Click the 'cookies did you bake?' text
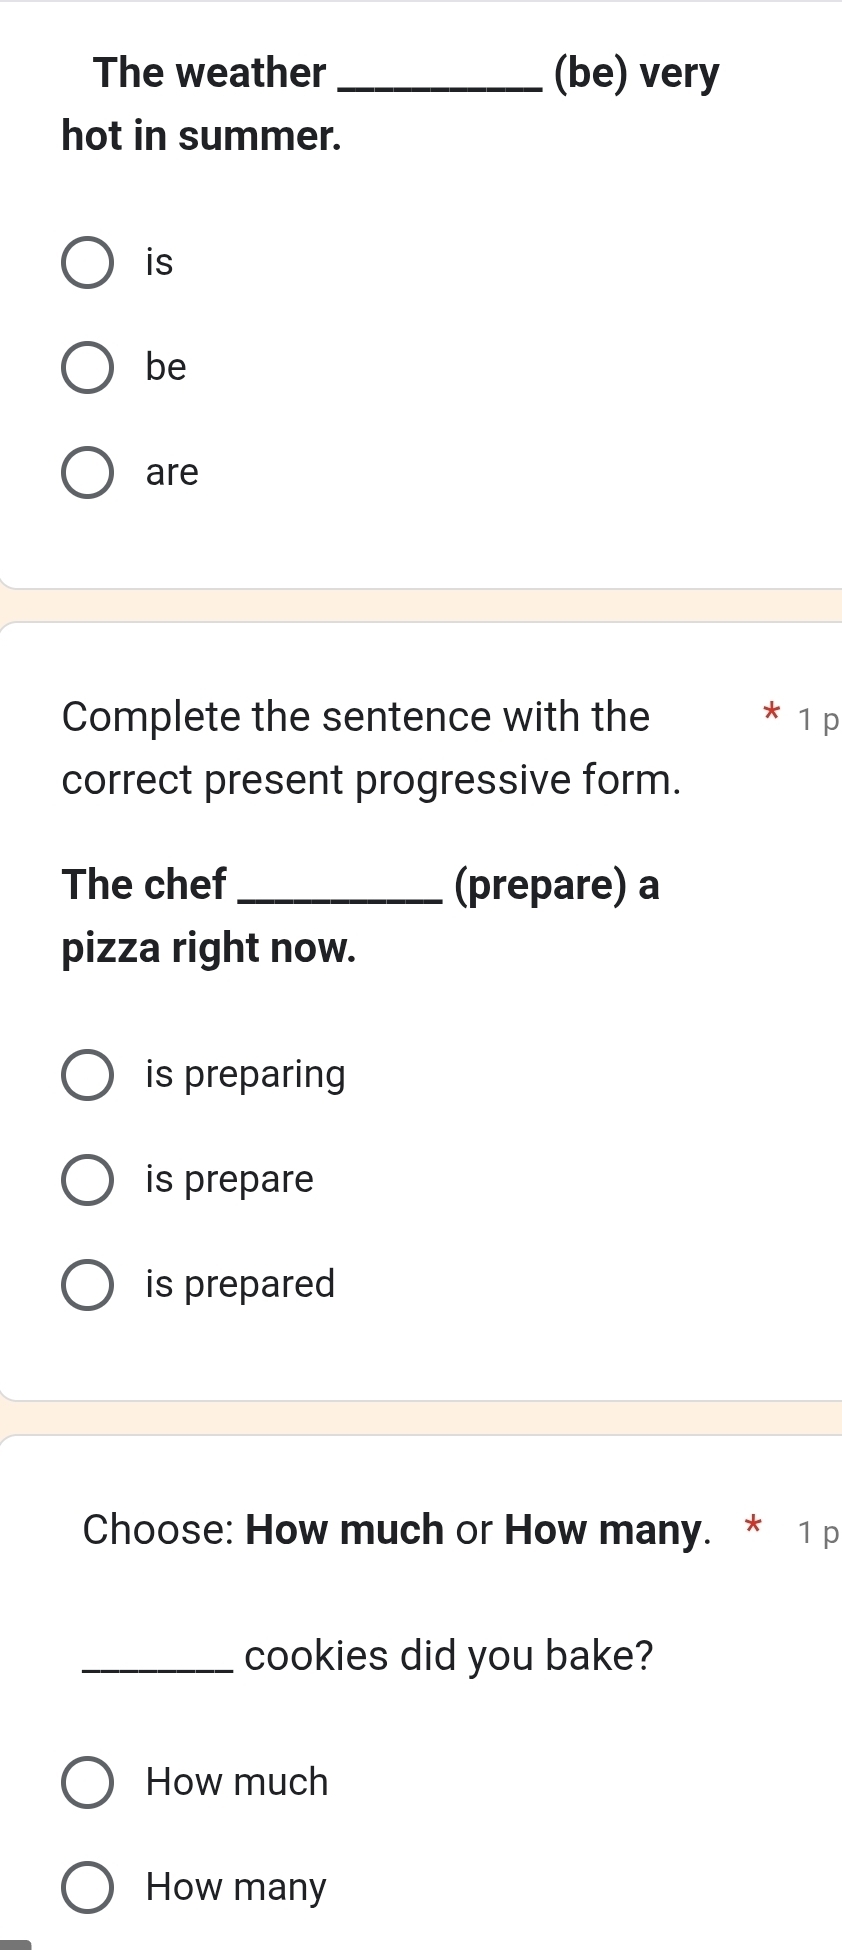 point(448,1656)
